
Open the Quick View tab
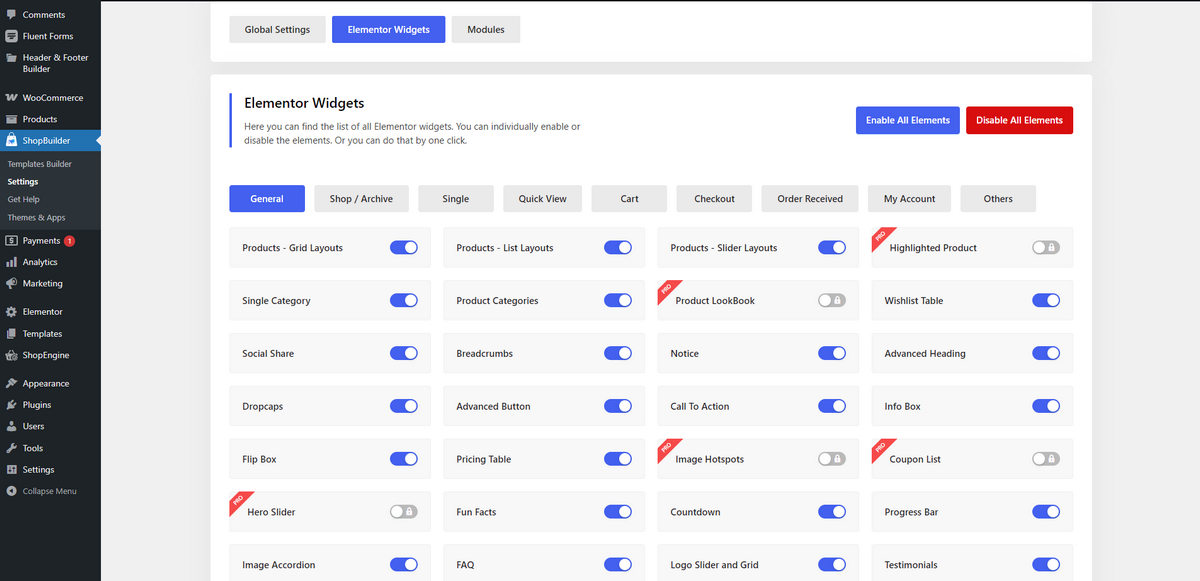pos(543,199)
